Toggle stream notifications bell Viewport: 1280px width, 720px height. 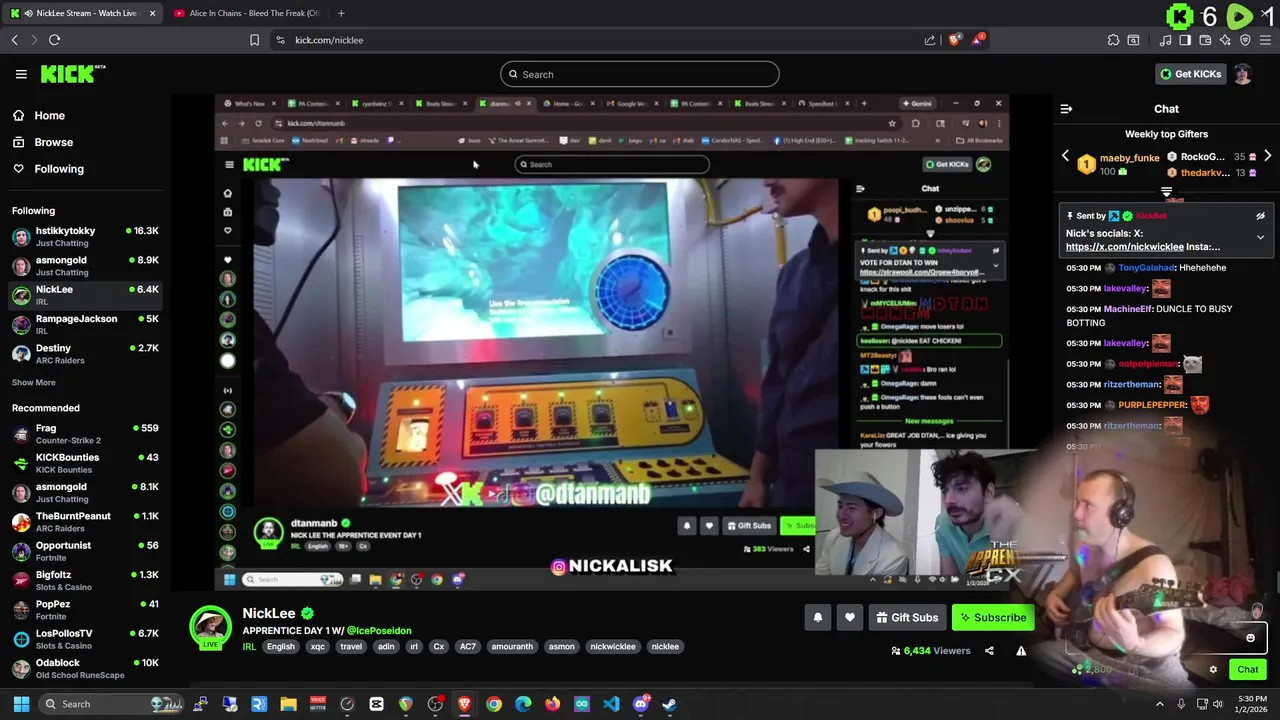(x=817, y=618)
